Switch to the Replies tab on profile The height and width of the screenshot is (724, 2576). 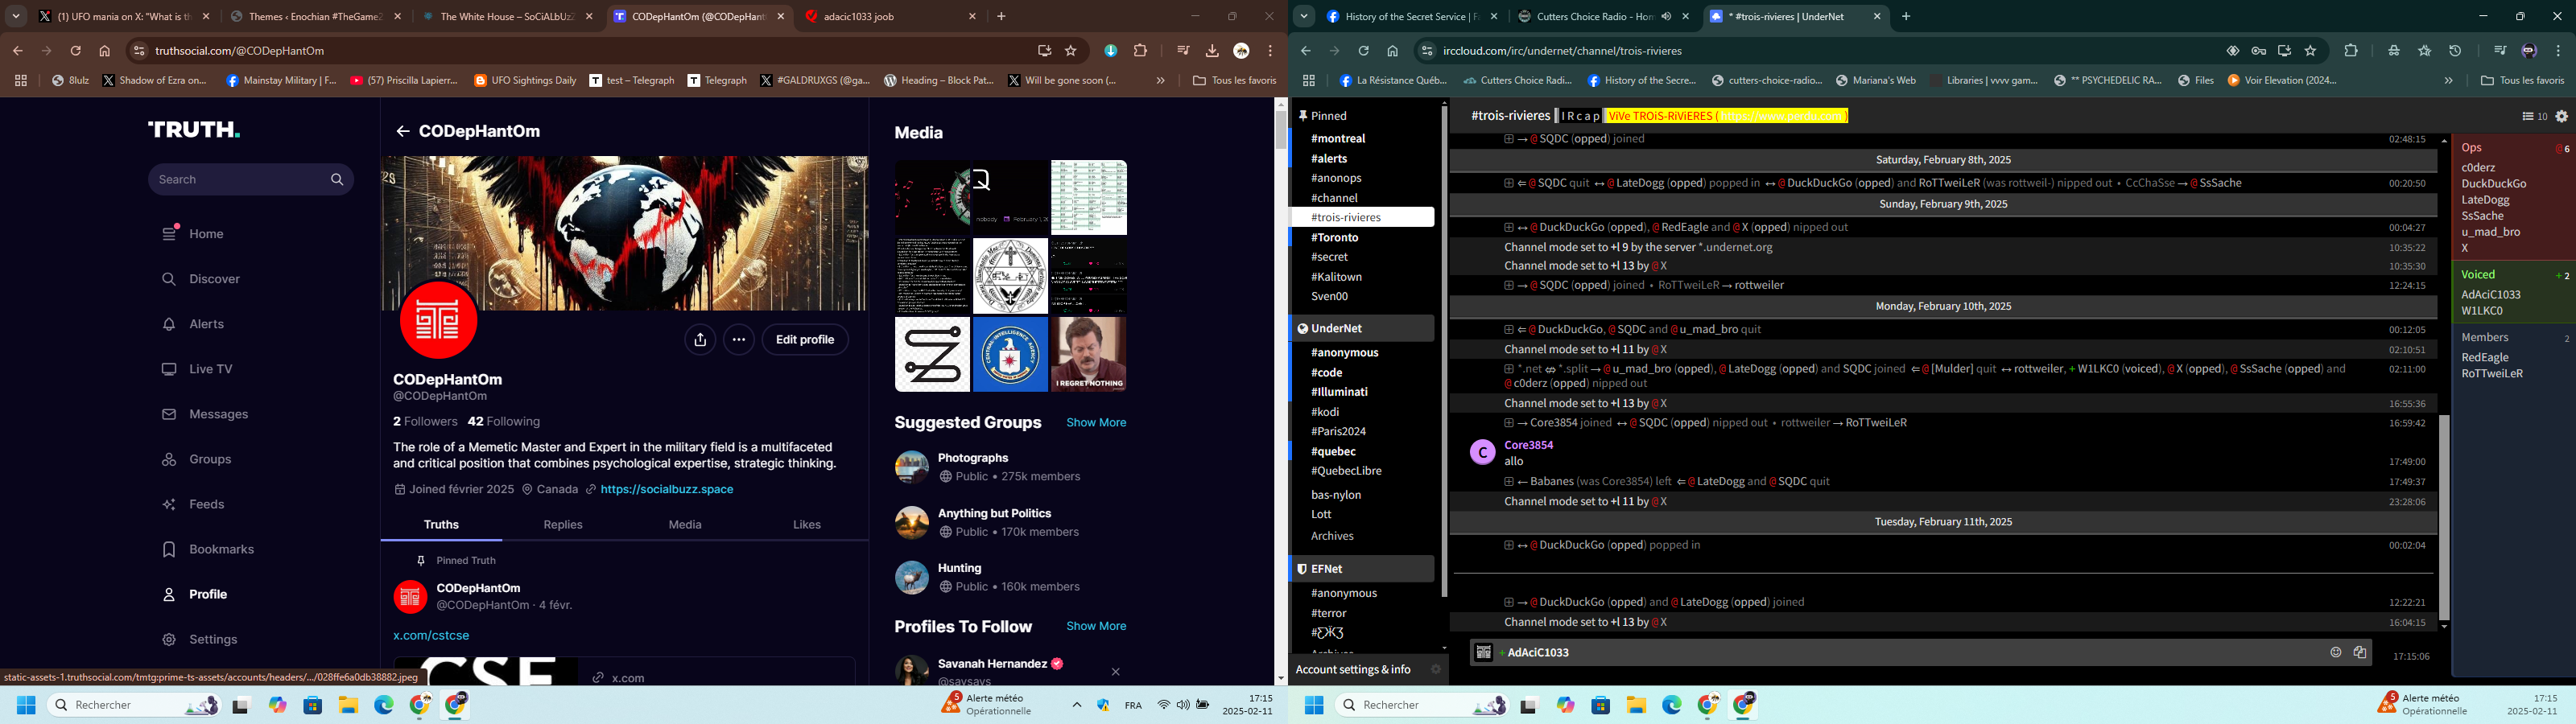pyautogui.click(x=563, y=525)
